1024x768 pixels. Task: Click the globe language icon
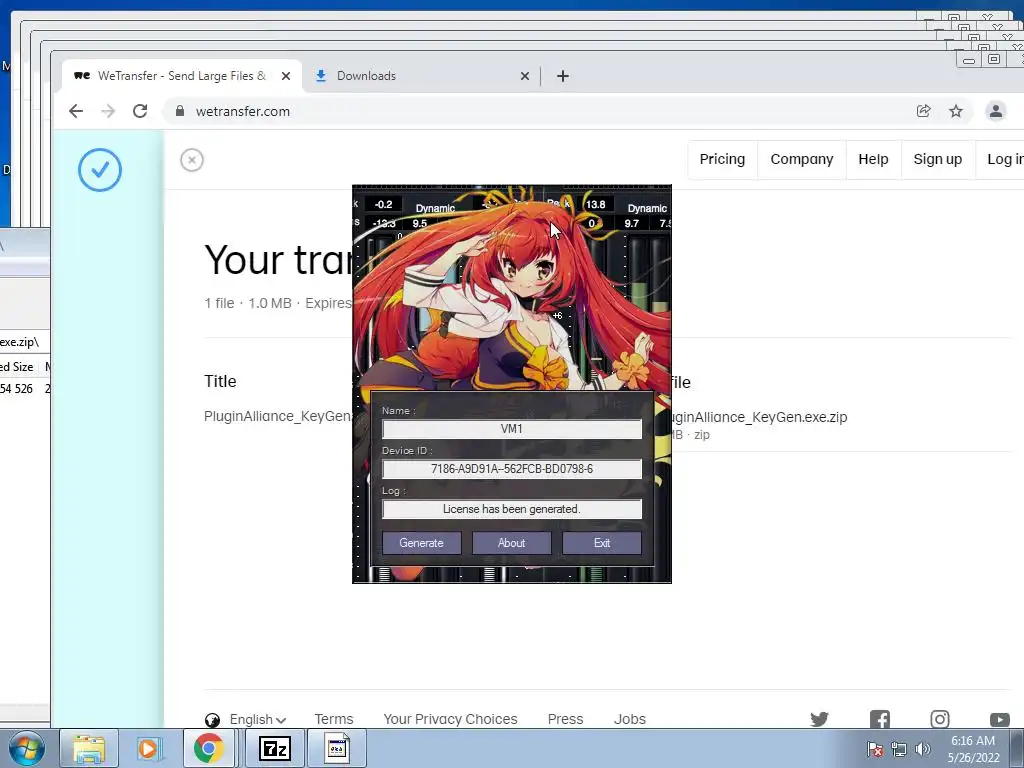pyautogui.click(x=212, y=720)
